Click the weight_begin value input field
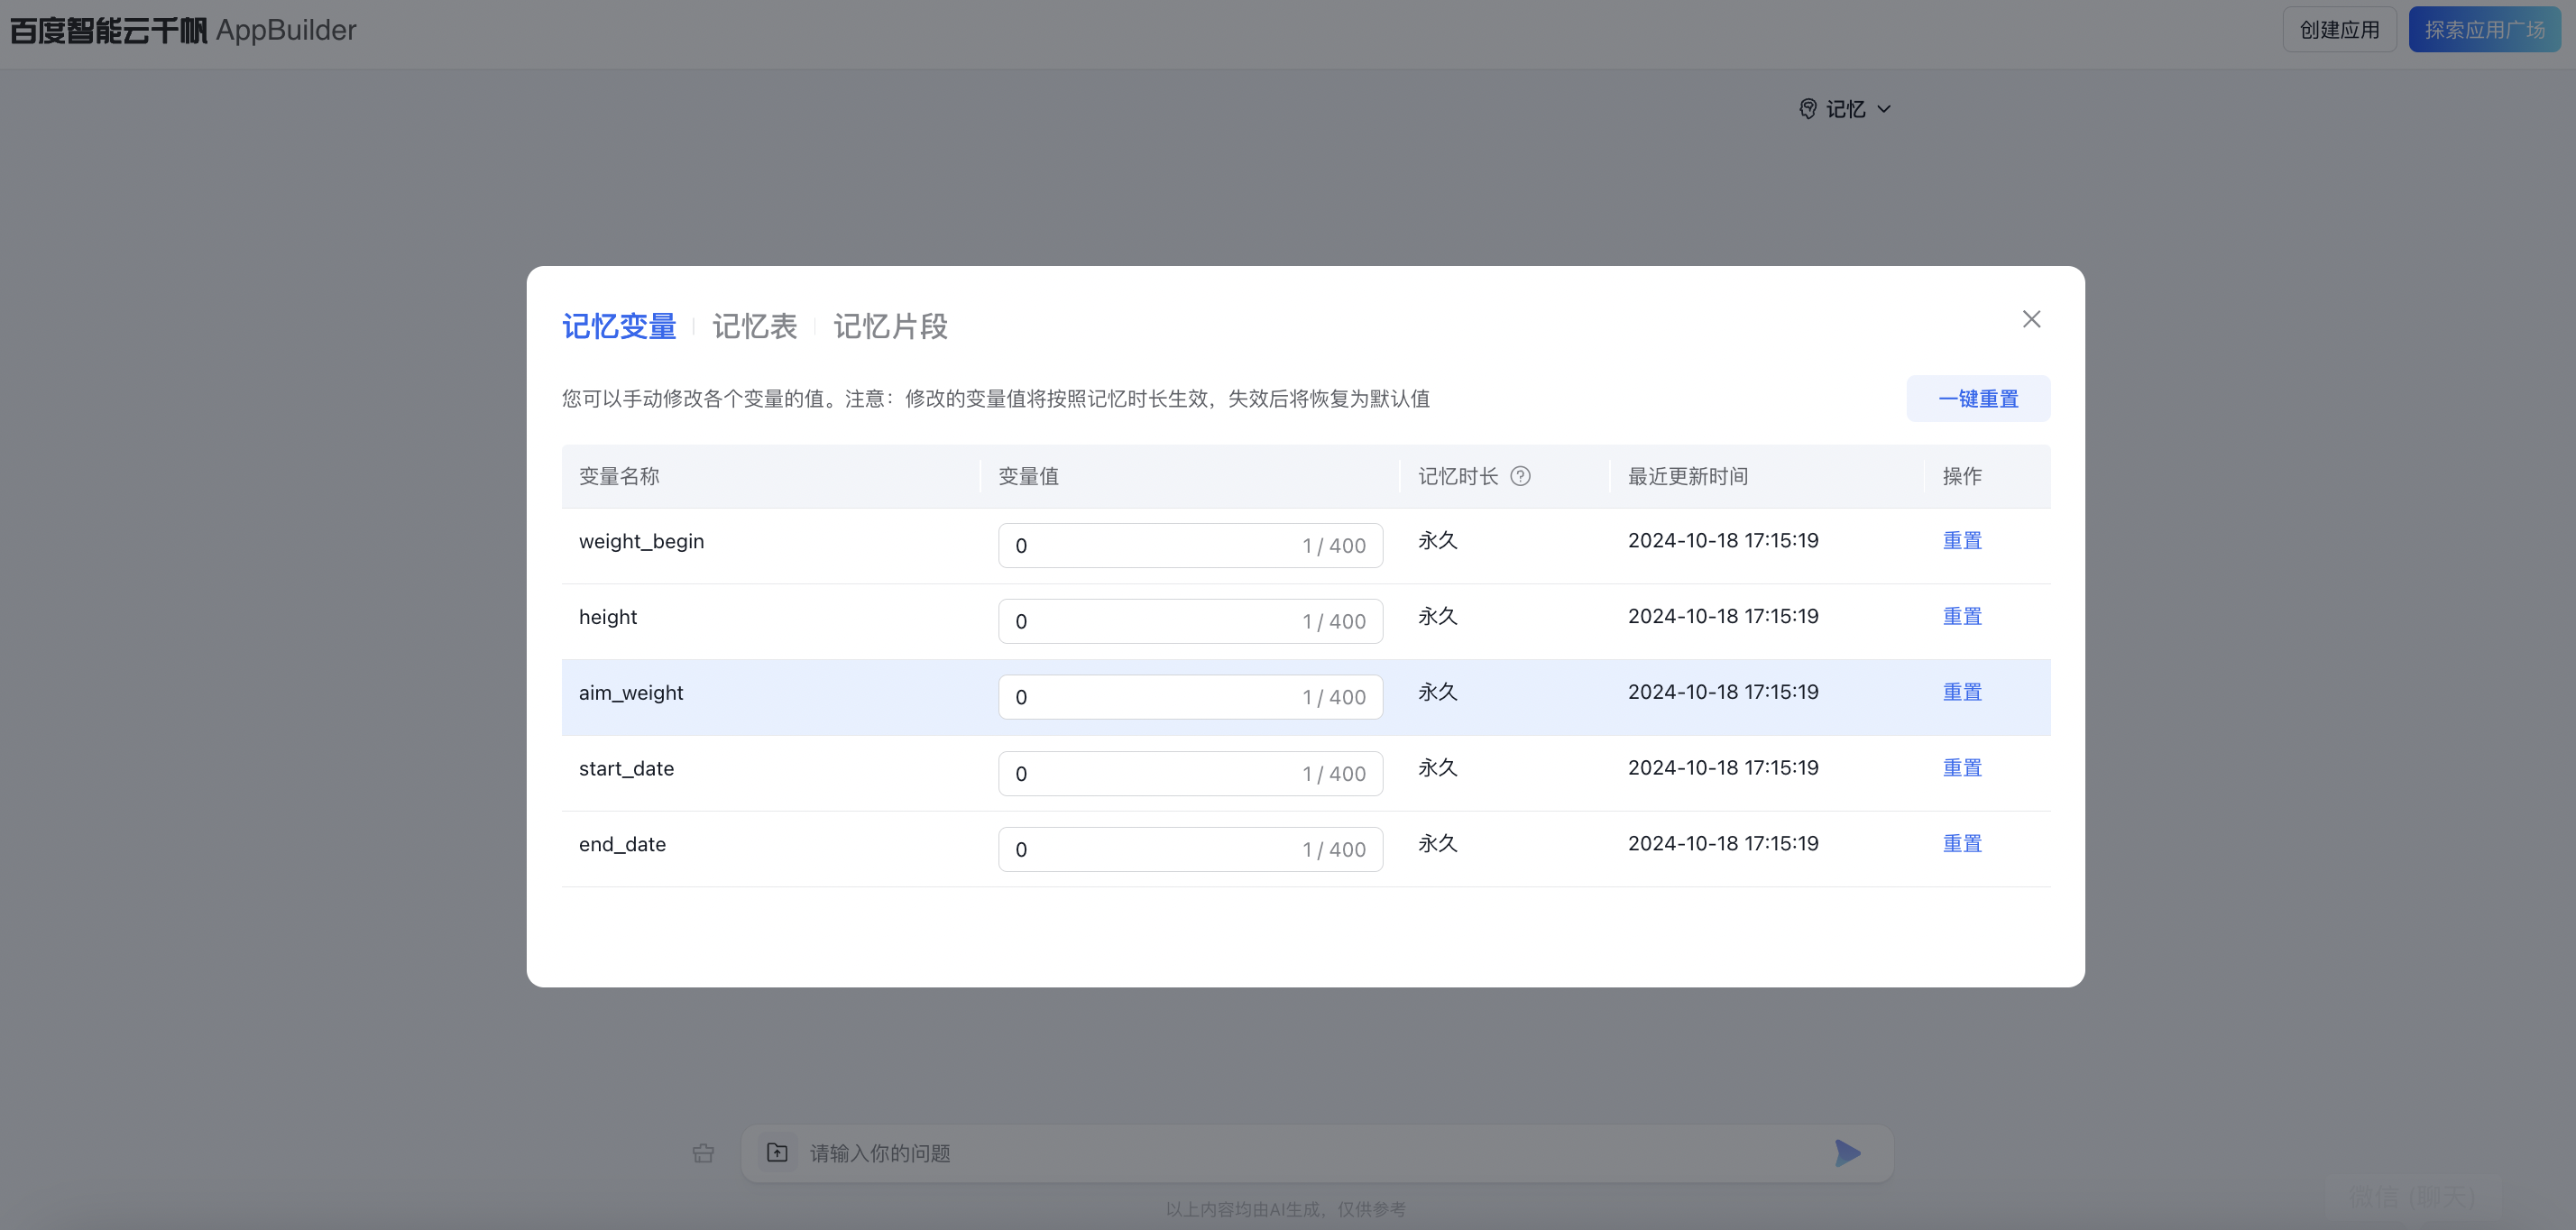2576x1230 pixels. (x=1190, y=546)
